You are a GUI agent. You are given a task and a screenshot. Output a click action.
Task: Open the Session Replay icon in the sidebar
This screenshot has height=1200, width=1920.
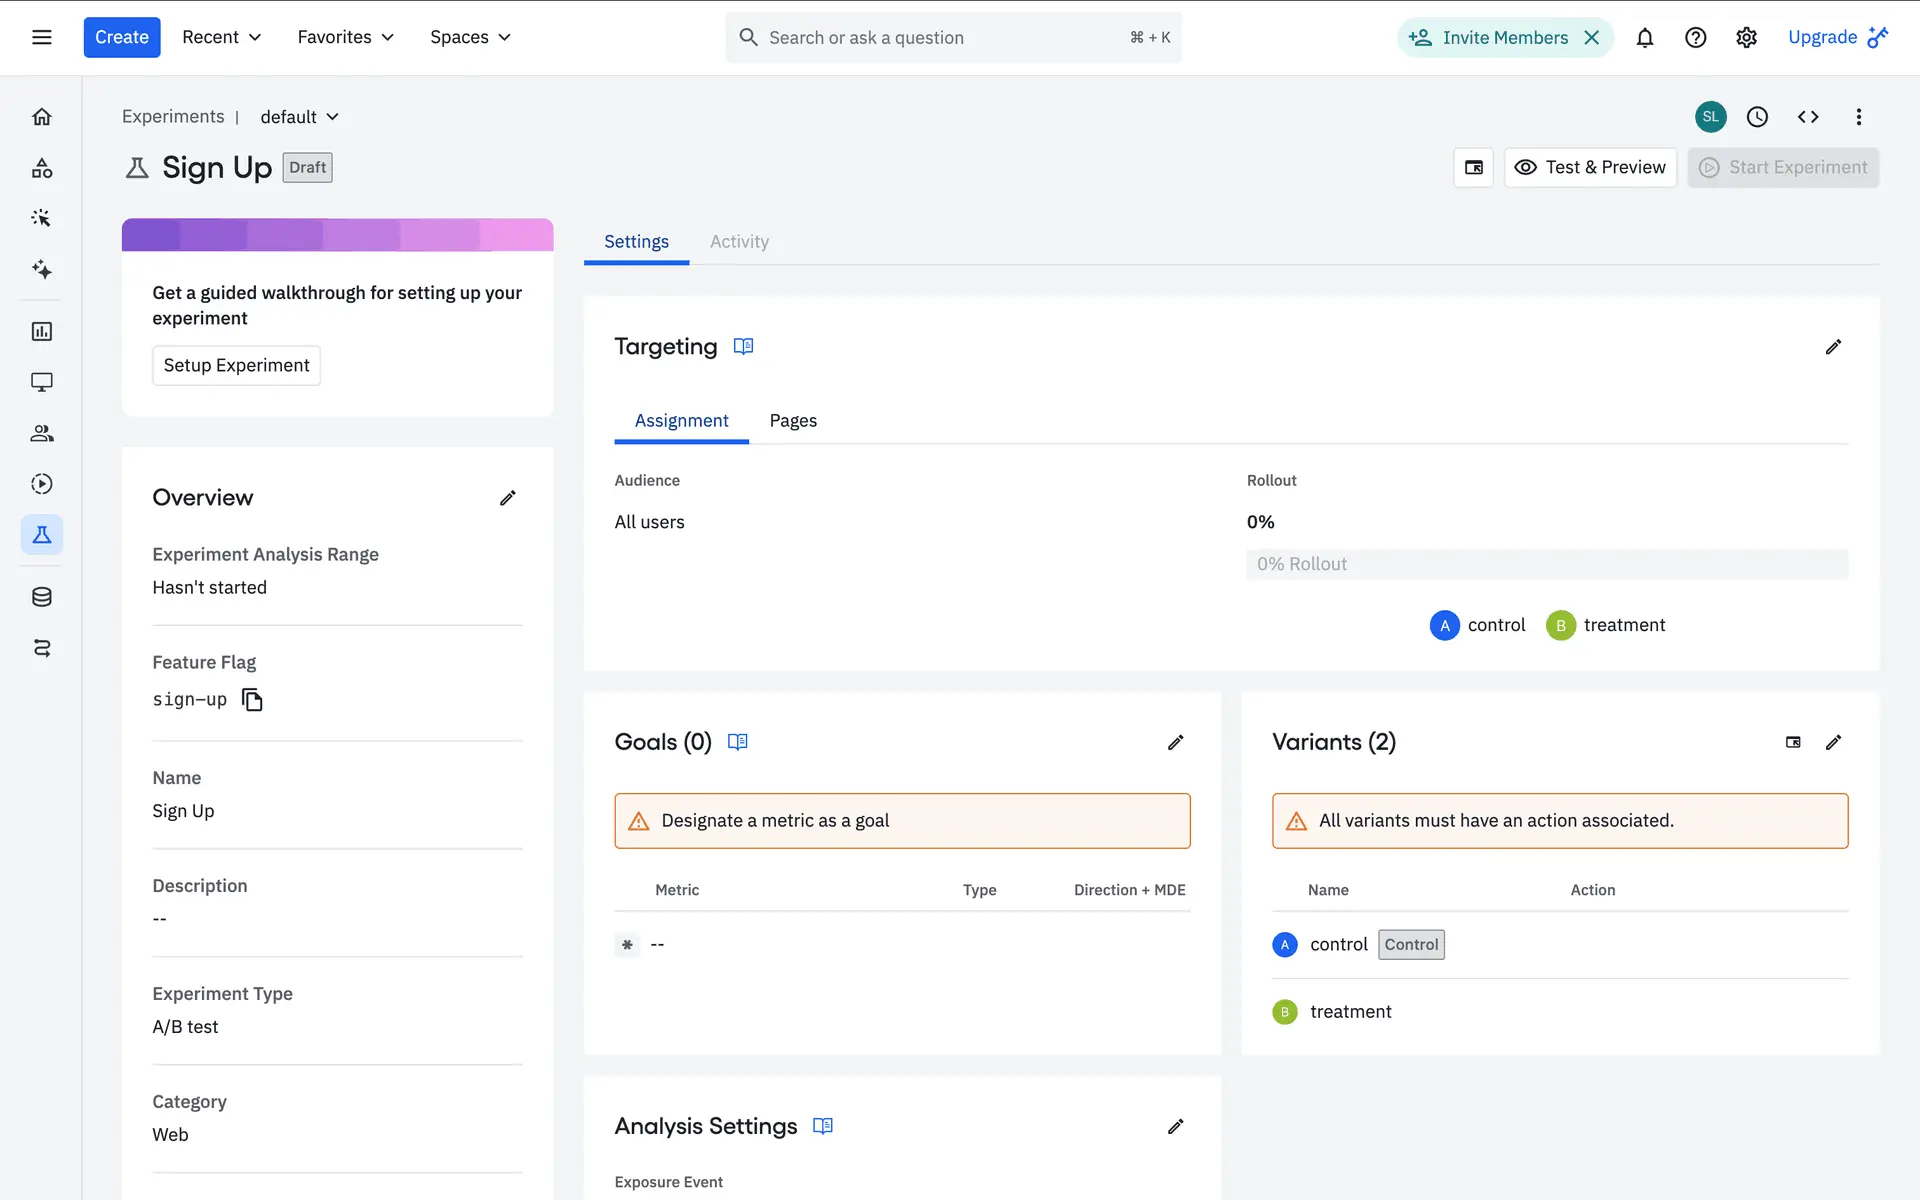42,484
